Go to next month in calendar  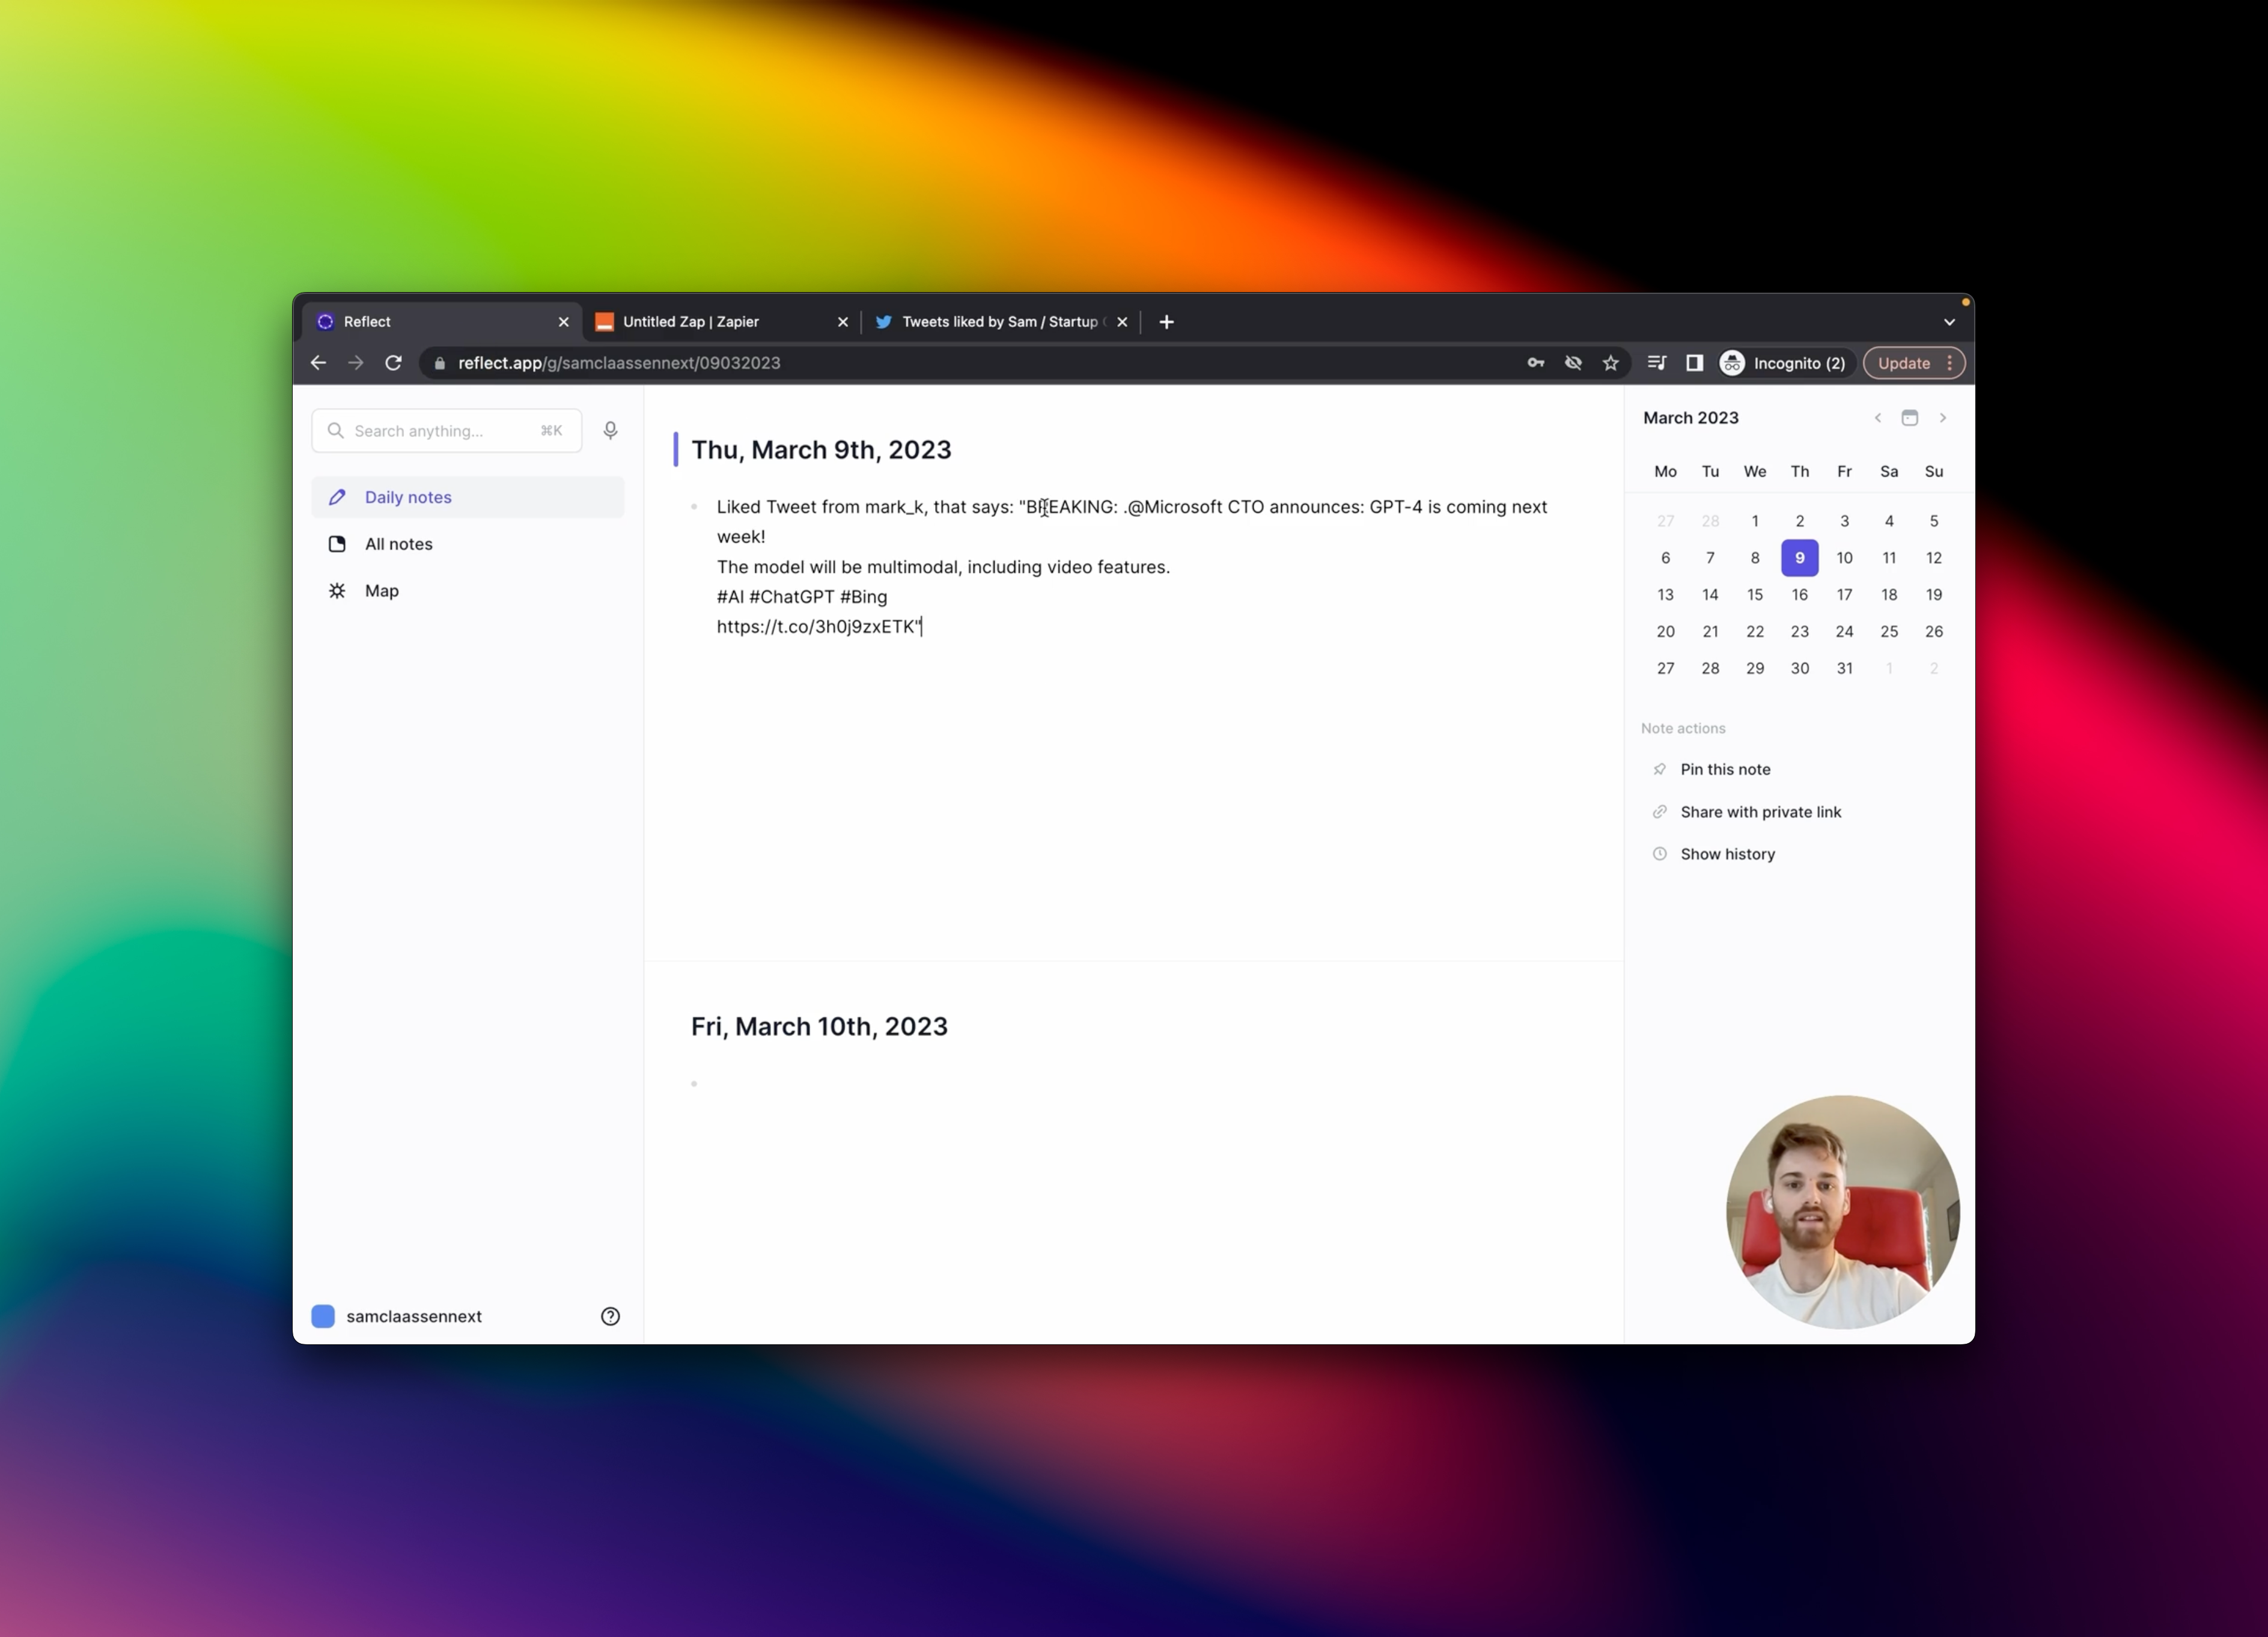pyautogui.click(x=1942, y=418)
